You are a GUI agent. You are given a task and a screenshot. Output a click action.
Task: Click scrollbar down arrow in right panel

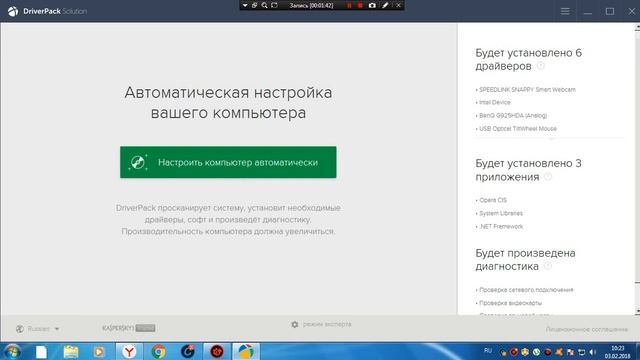637,312
